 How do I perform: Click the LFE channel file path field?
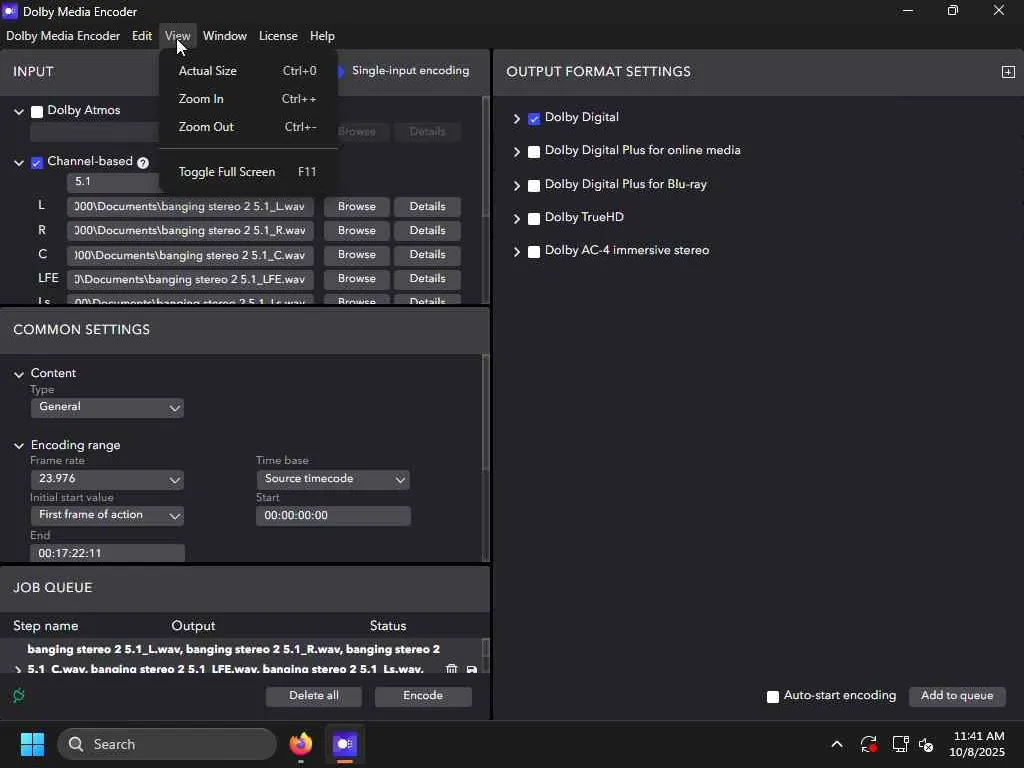point(190,279)
